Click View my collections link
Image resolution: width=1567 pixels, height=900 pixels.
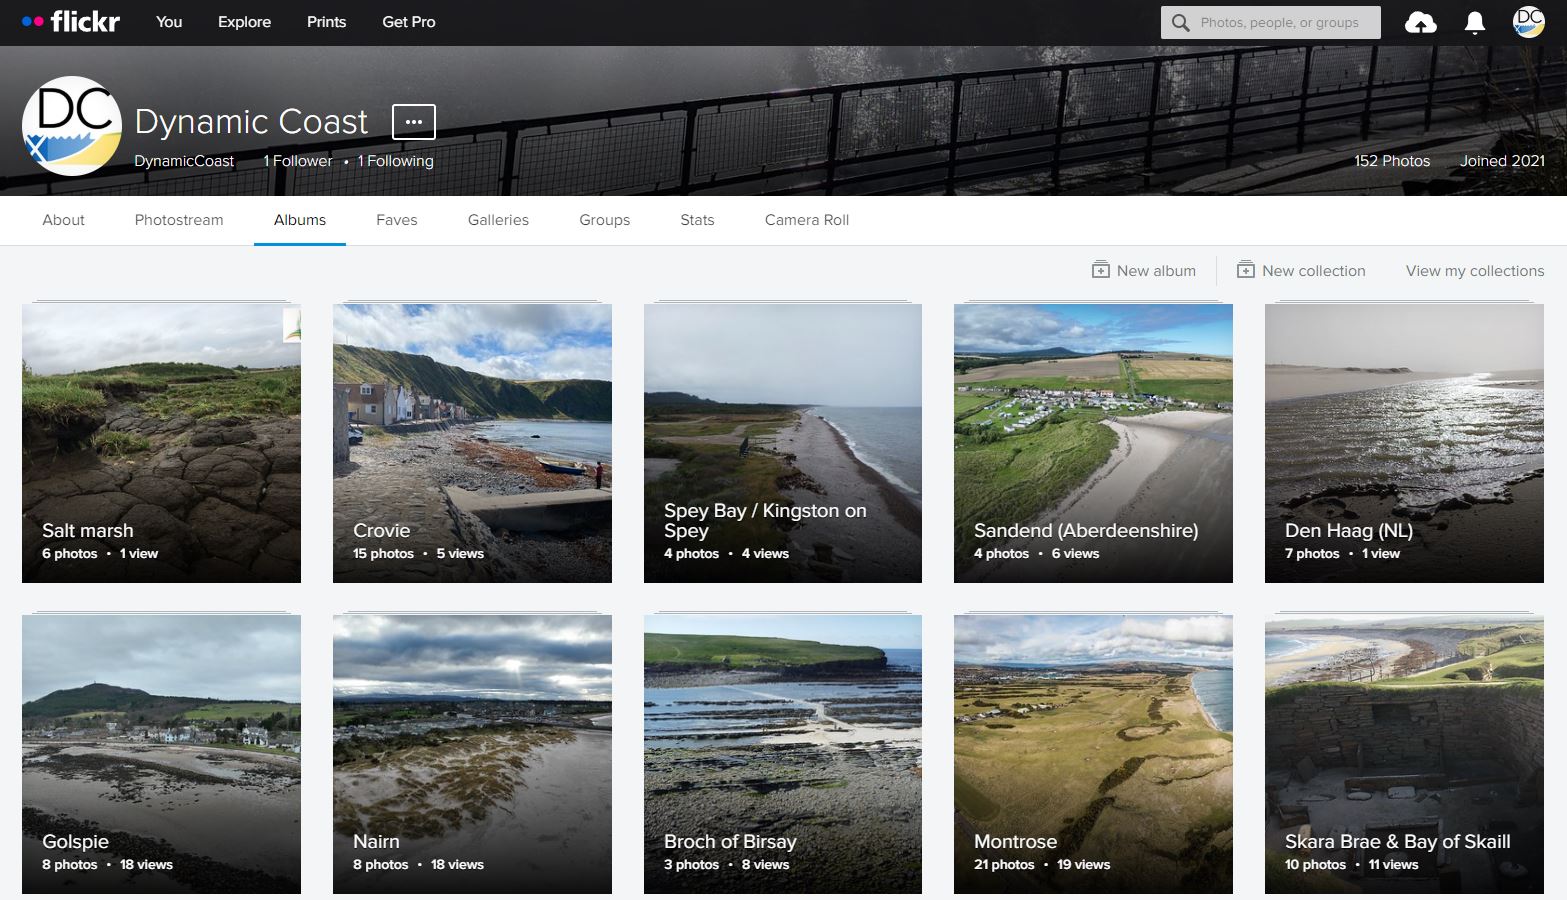pyautogui.click(x=1474, y=271)
